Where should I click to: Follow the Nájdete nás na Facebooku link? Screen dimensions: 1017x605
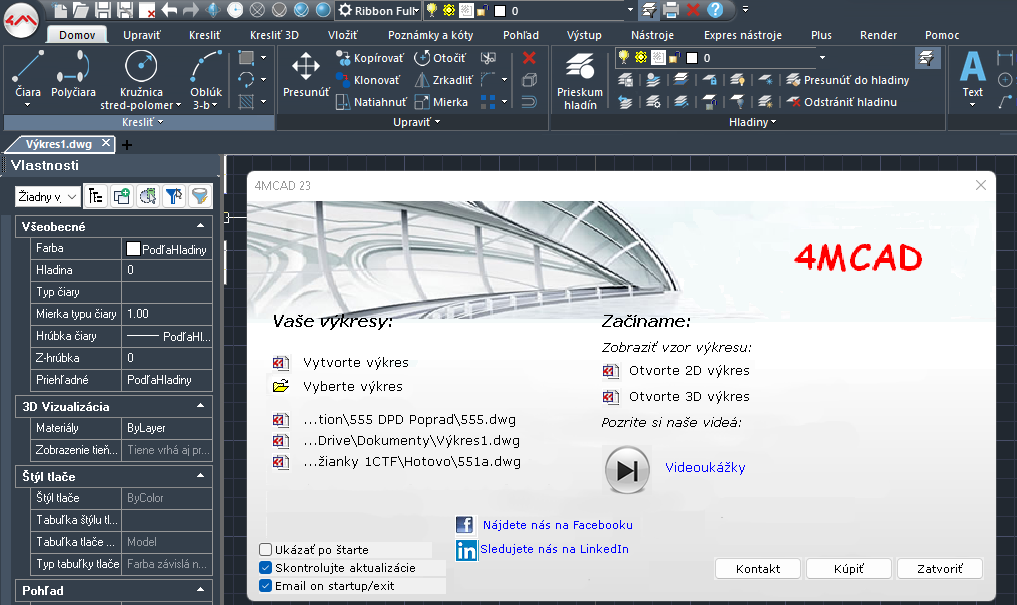(x=558, y=525)
